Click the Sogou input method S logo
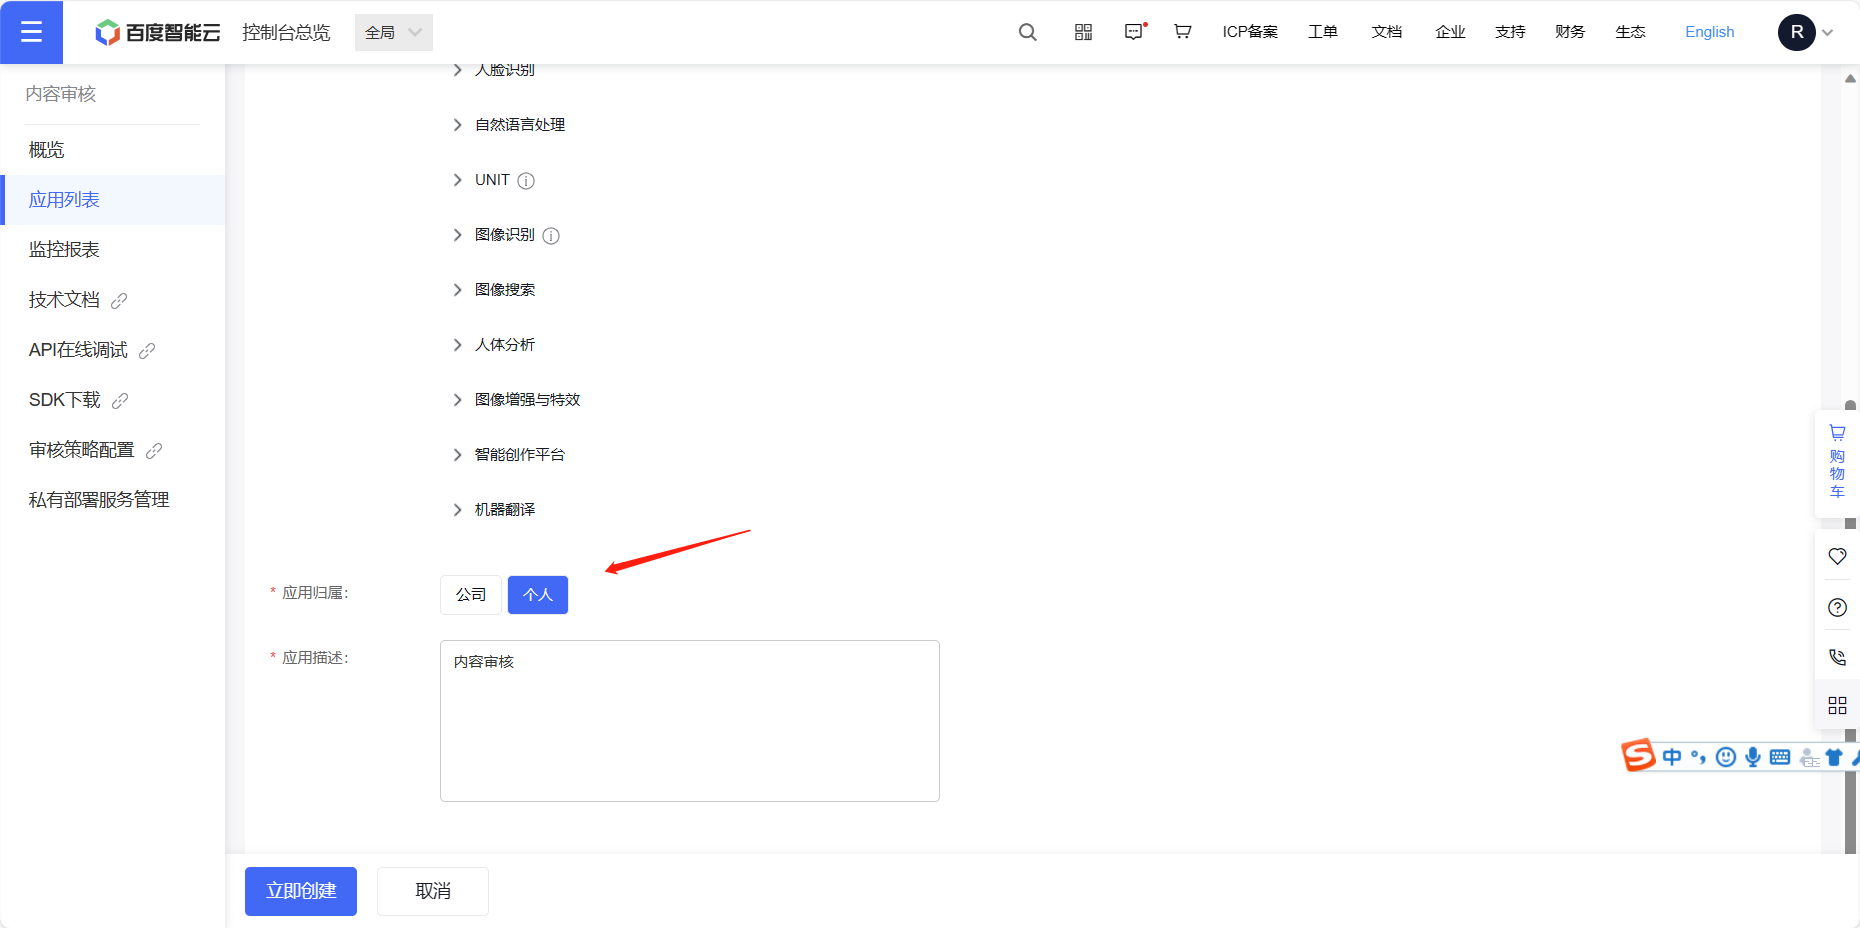Image resolution: width=1860 pixels, height=928 pixels. 1638,755
